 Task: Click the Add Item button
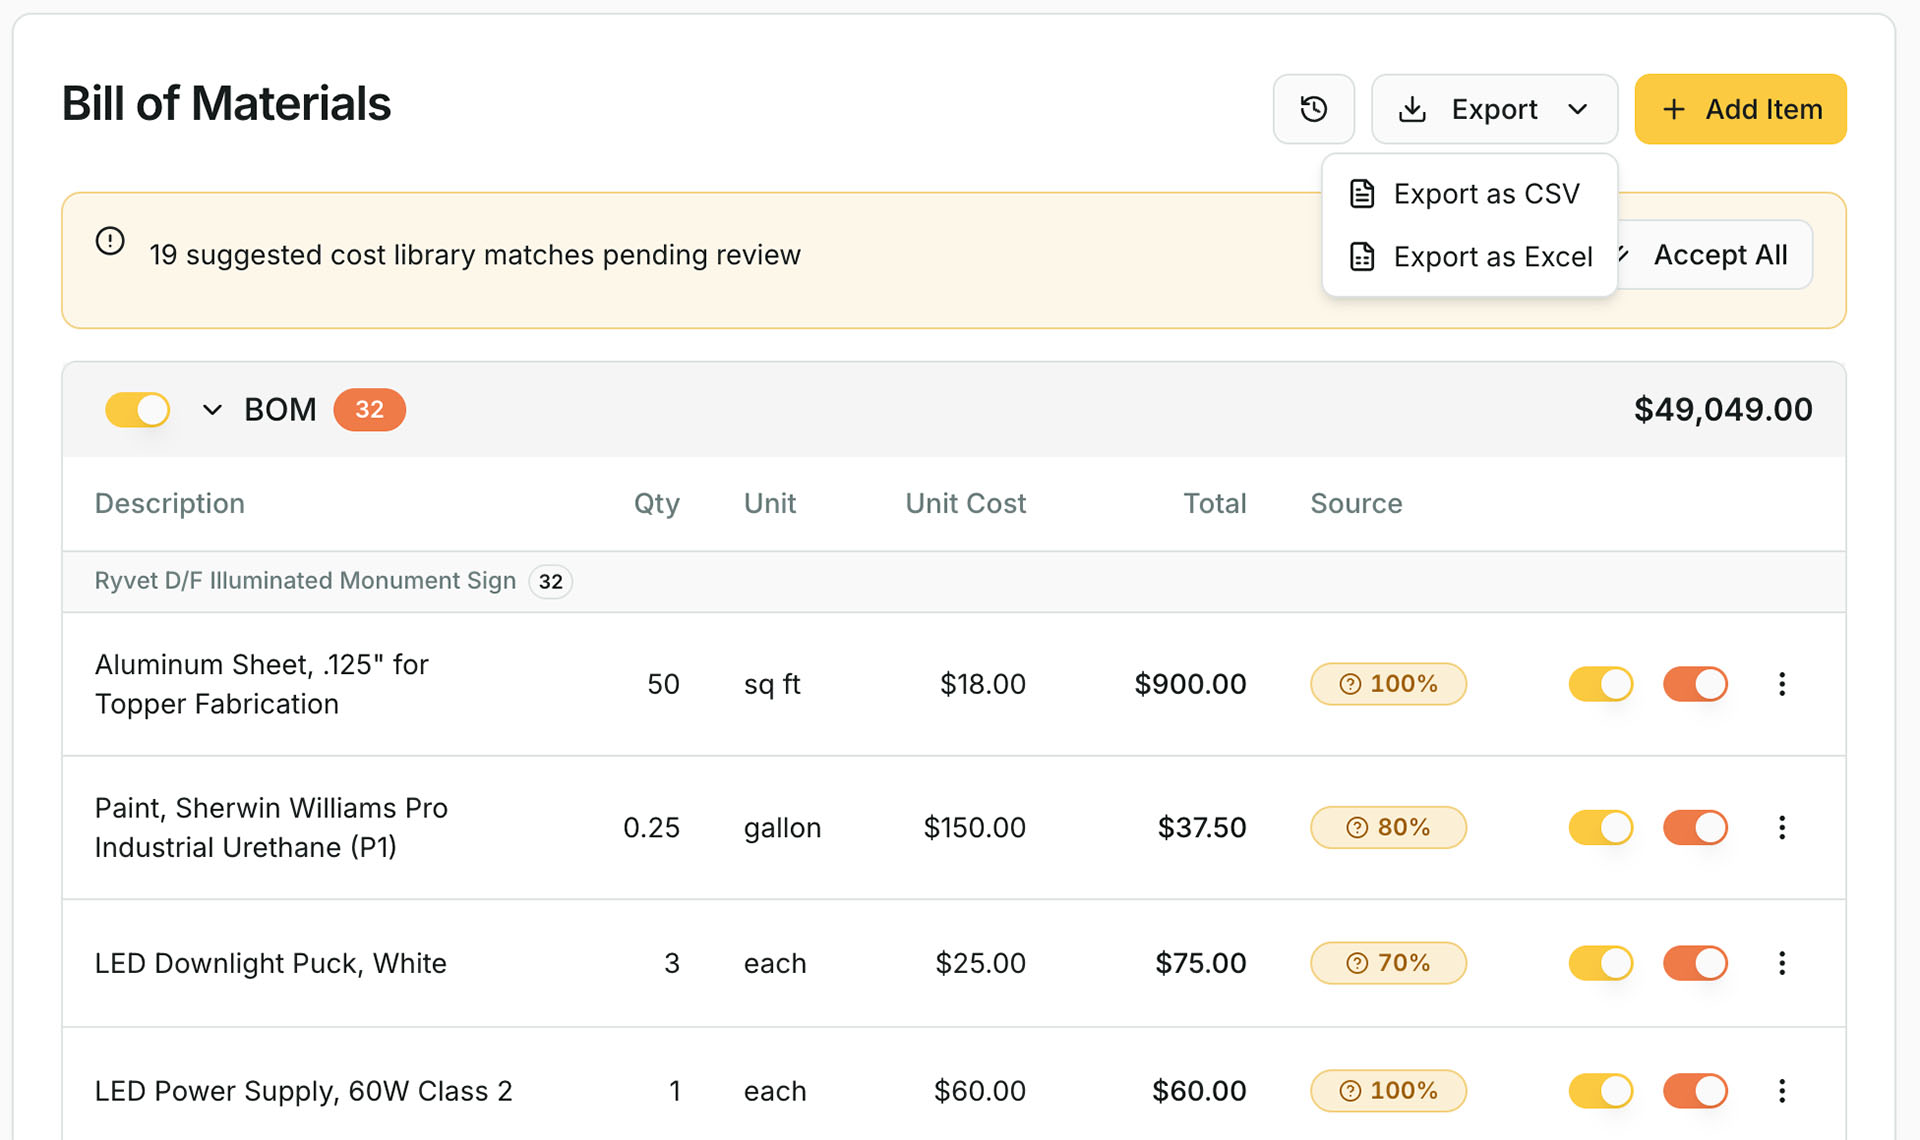click(x=1740, y=109)
